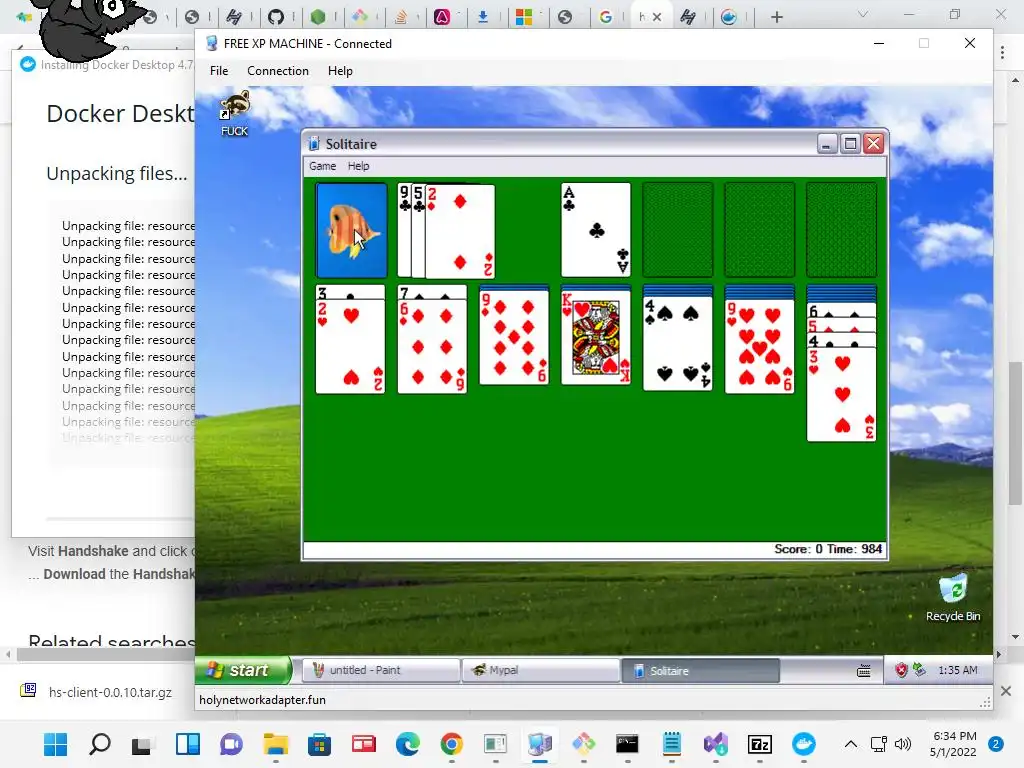The image size is (1024, 768).
Task: Select the Ace of clubs foundation card
Action: click(x=596, y=230)
